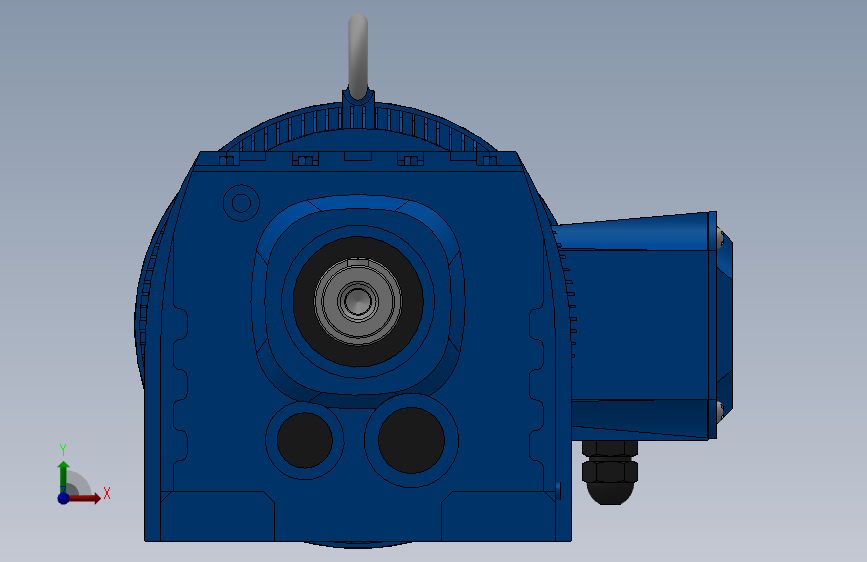Select the lower-right black bore hole

411,440
